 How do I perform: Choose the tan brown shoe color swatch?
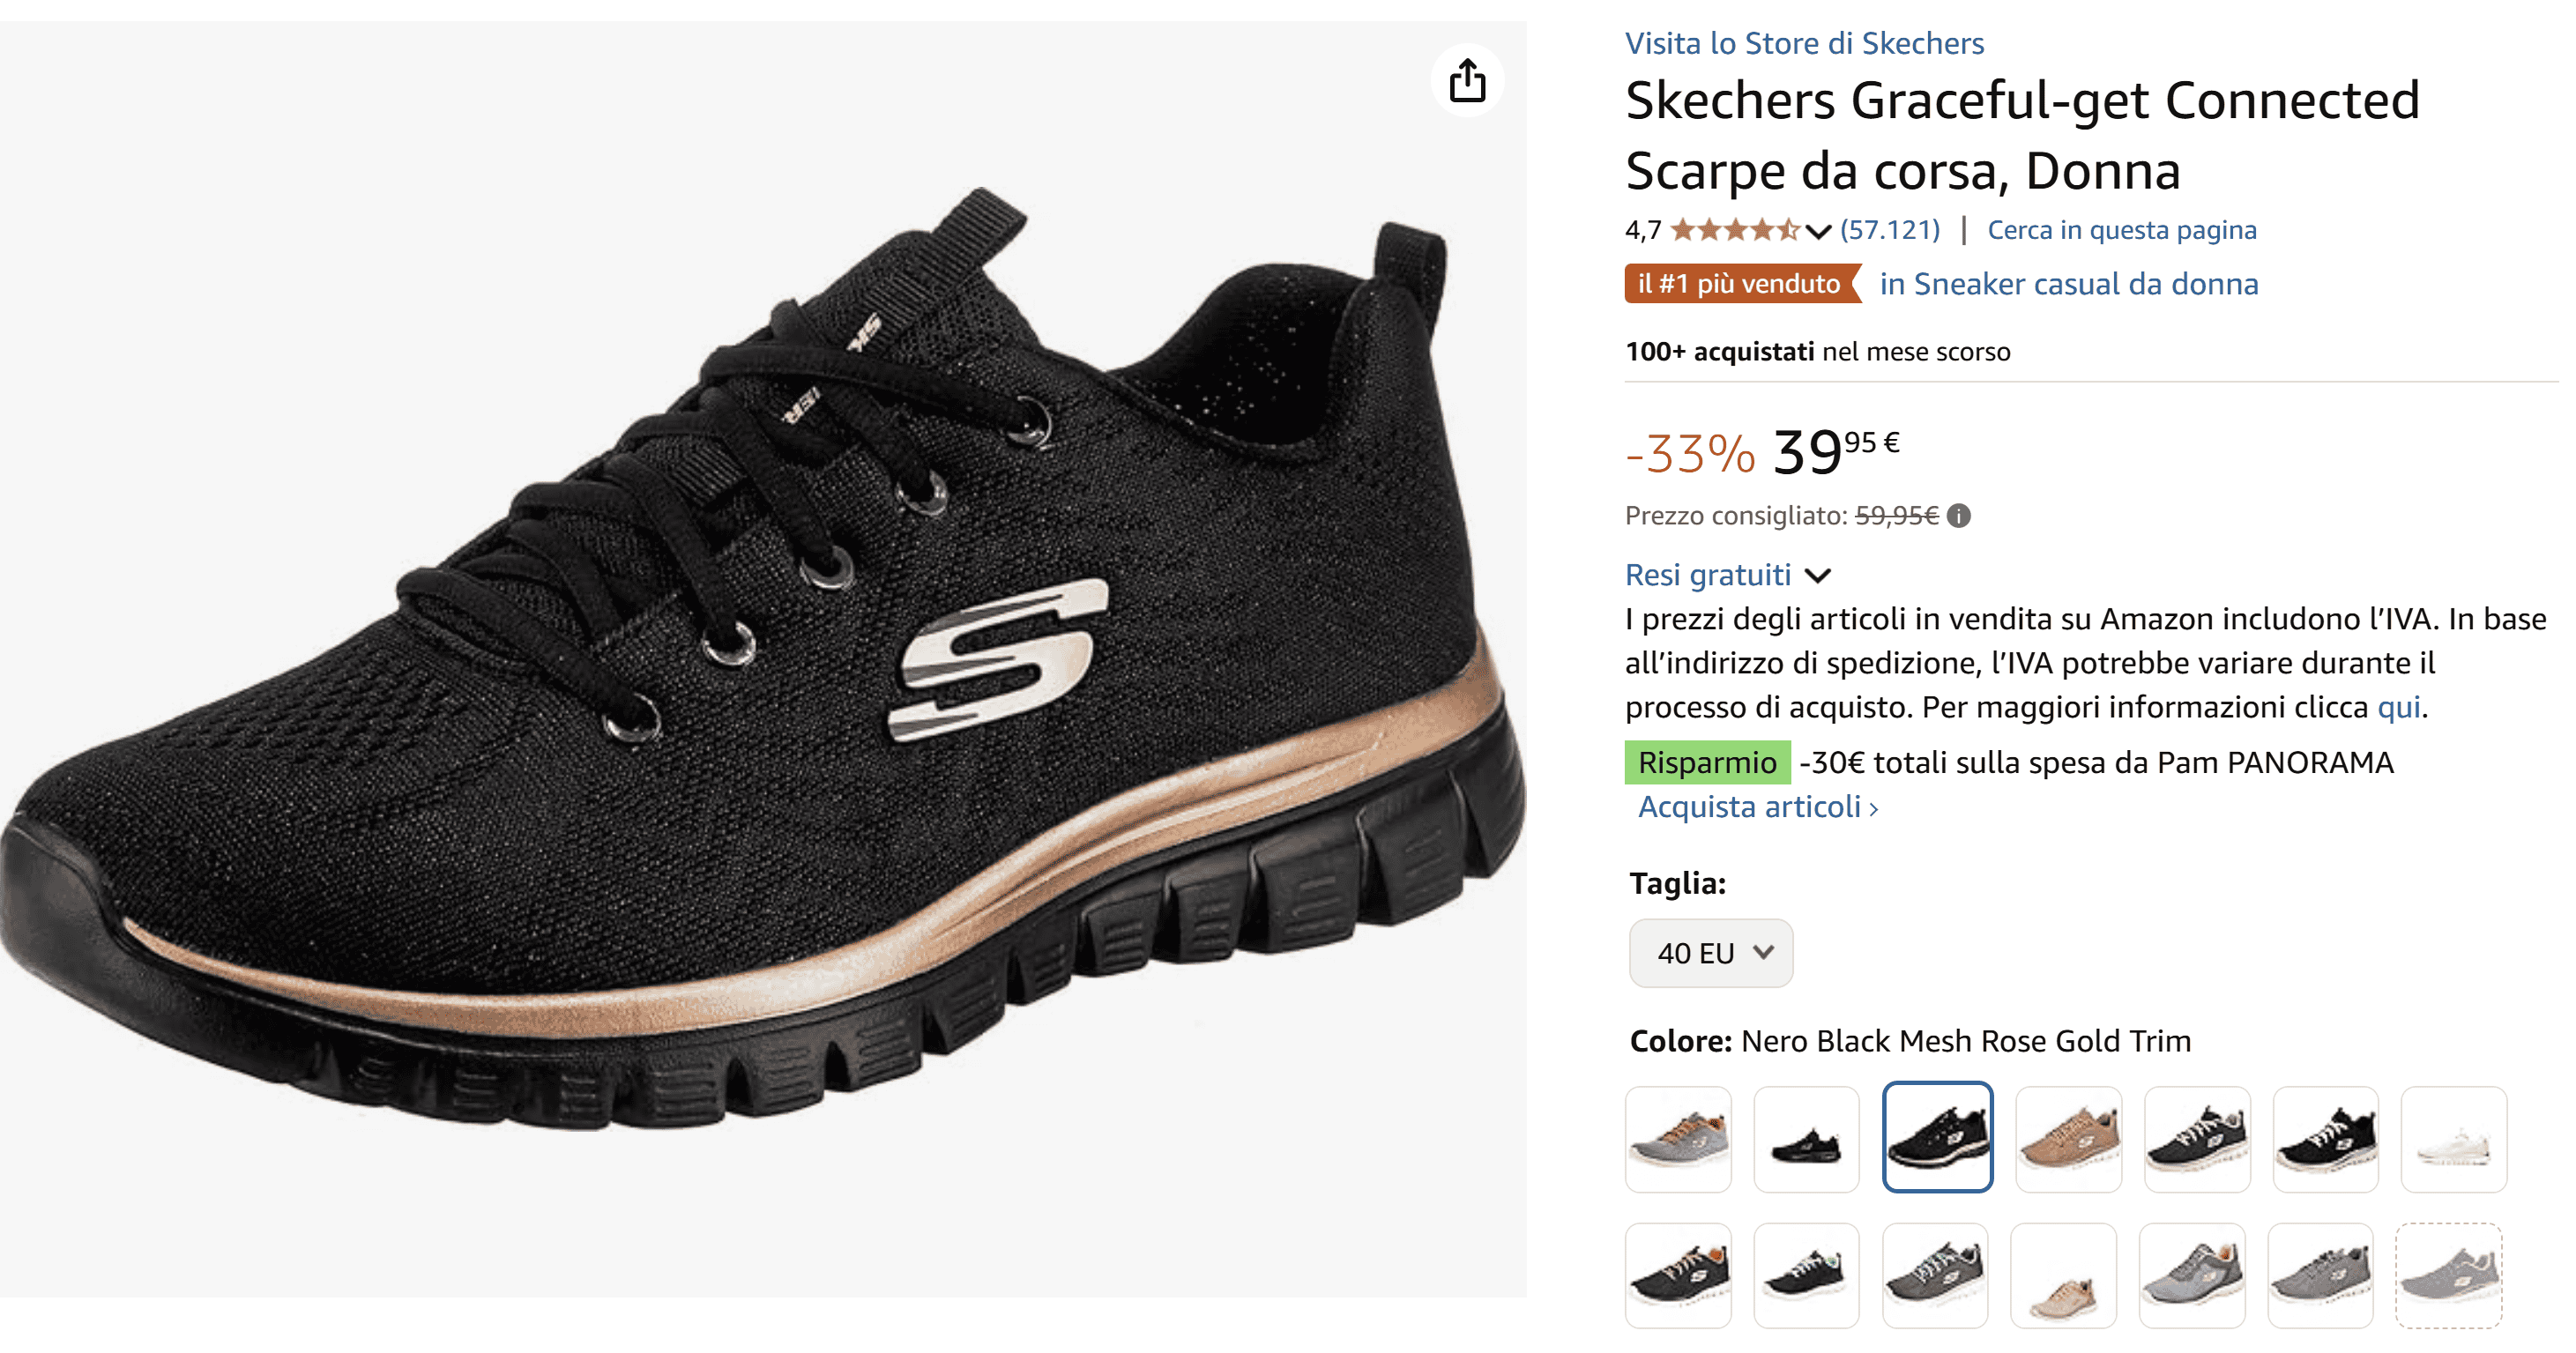coord(2067,1139)
